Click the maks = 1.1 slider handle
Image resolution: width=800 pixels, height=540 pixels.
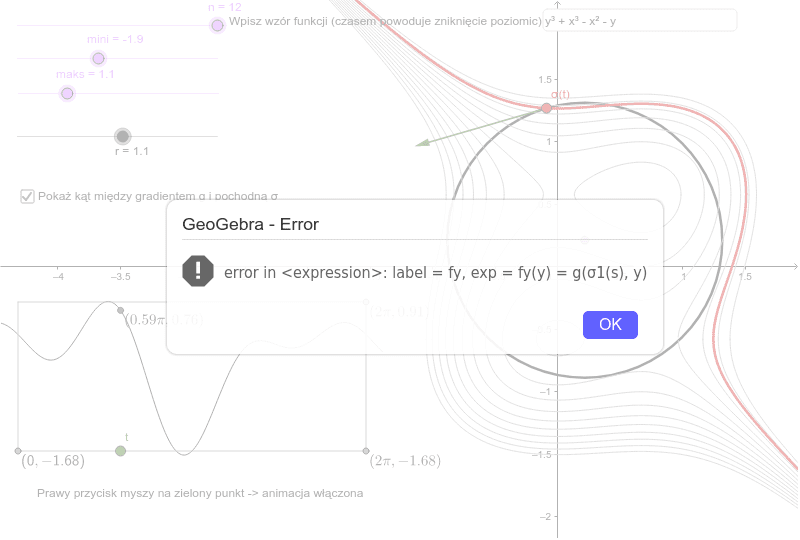click(67, 93)
